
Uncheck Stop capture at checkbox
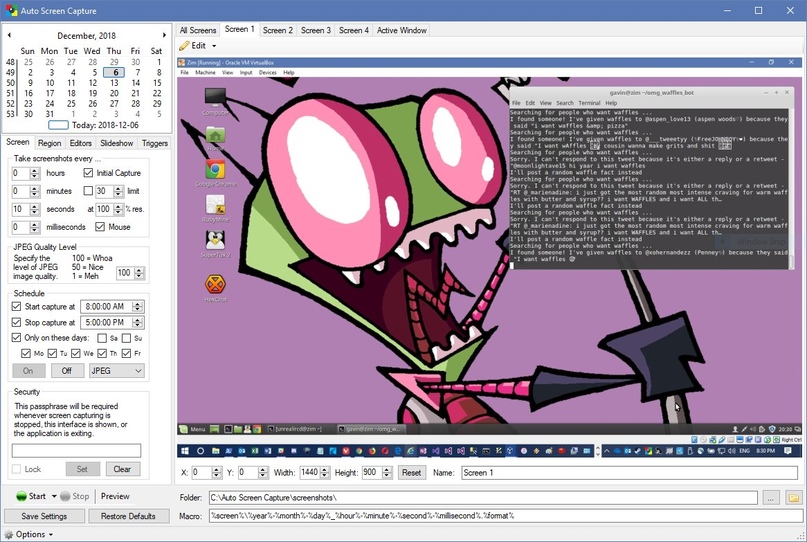click(16, 322)
